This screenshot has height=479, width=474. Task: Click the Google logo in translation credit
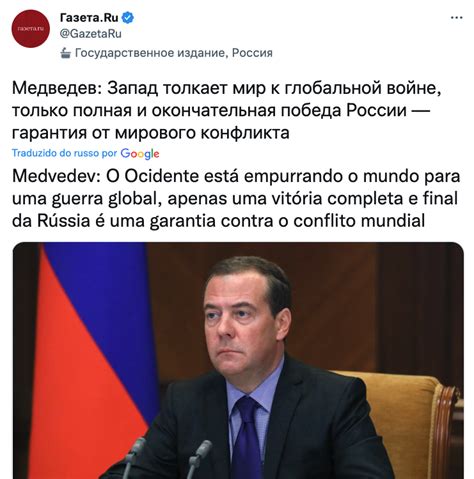click(x=140, y=154)
